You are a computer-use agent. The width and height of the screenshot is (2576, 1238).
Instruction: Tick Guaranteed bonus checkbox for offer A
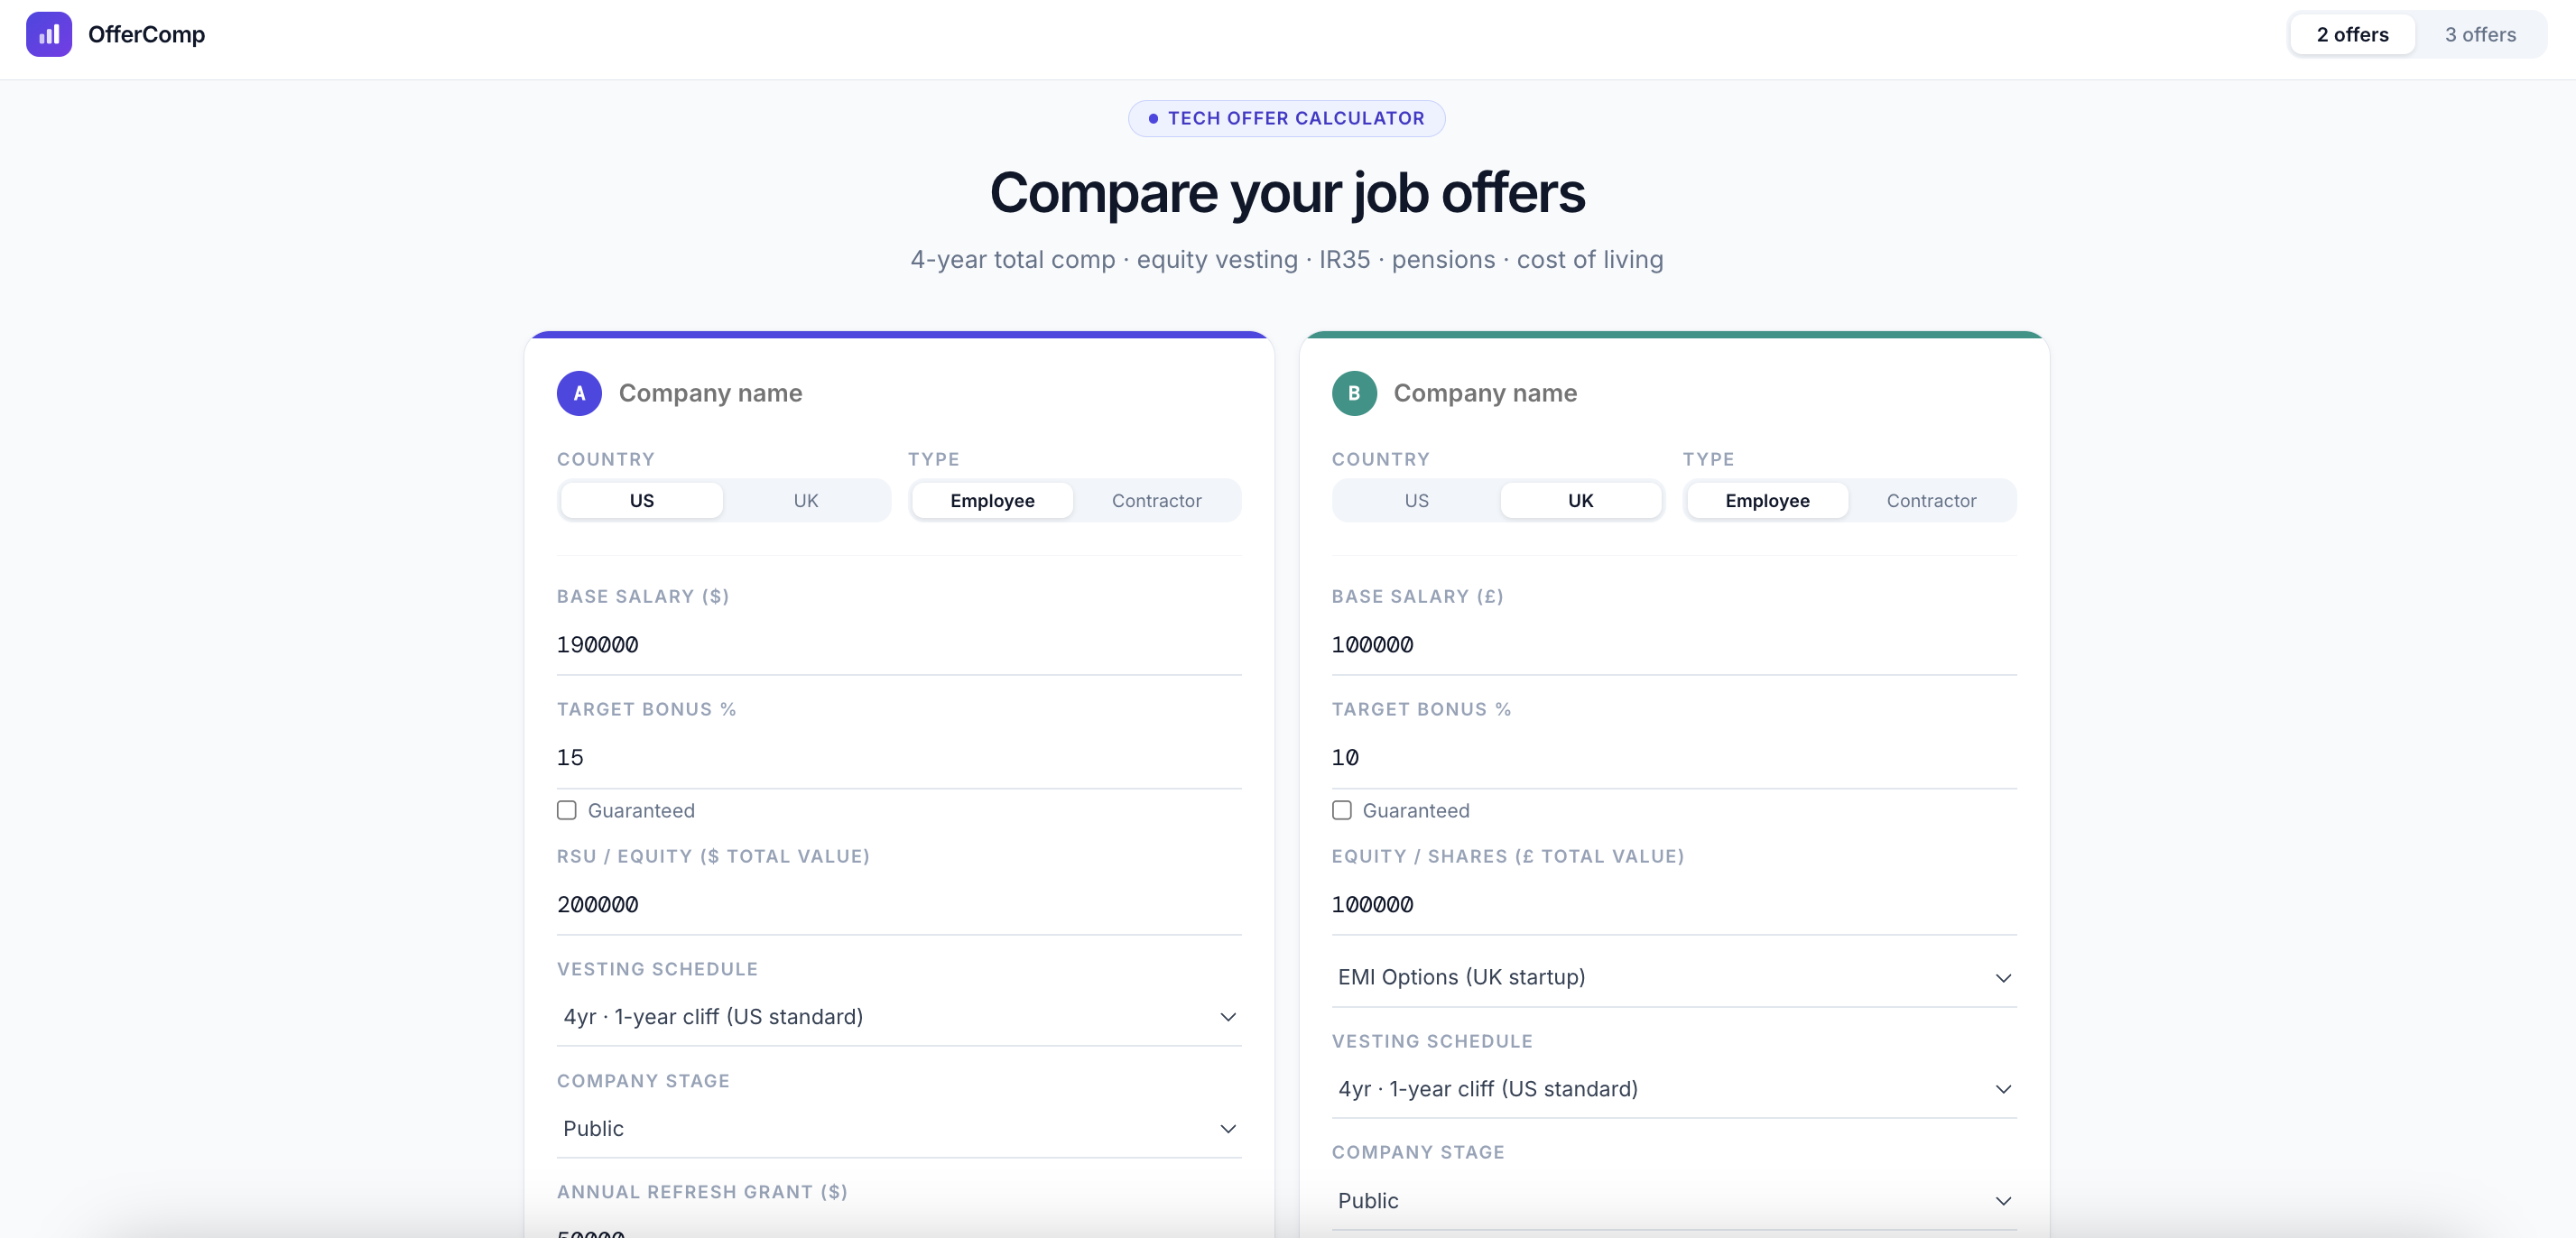click(567, 810)
